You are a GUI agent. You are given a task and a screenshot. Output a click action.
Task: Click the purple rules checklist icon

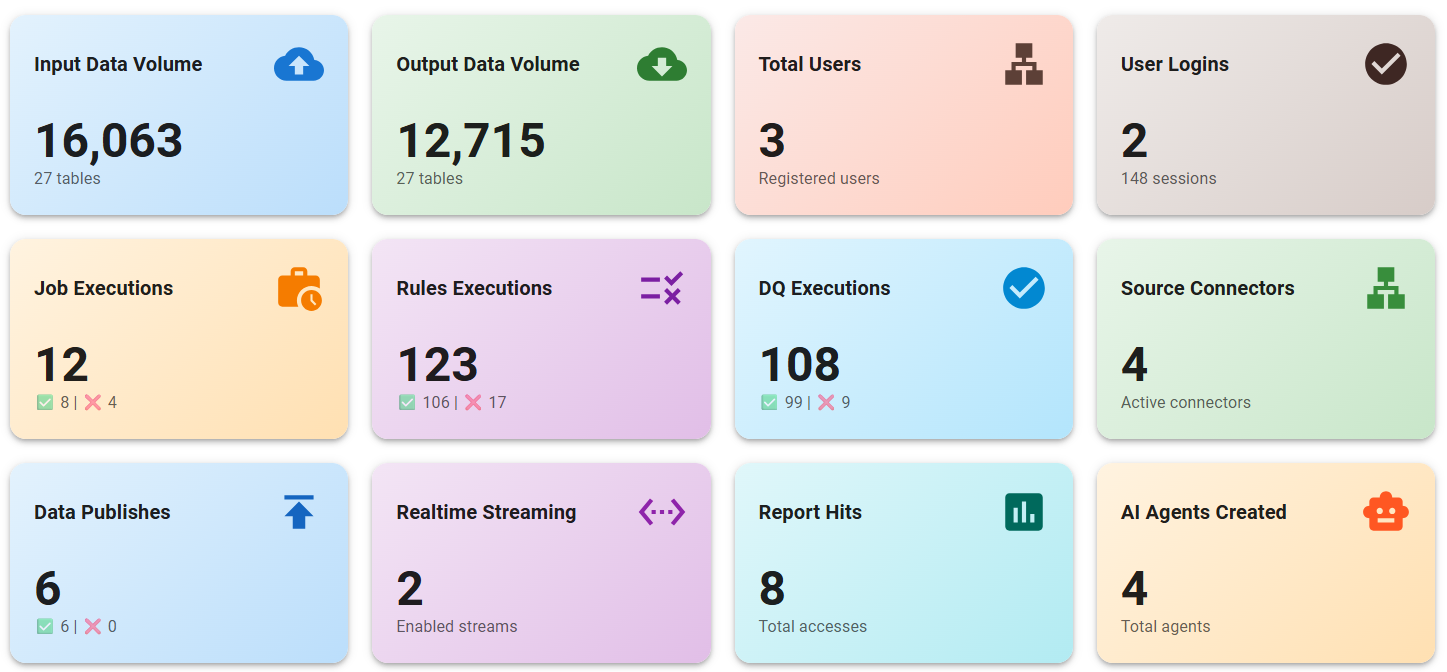point(661,288)
